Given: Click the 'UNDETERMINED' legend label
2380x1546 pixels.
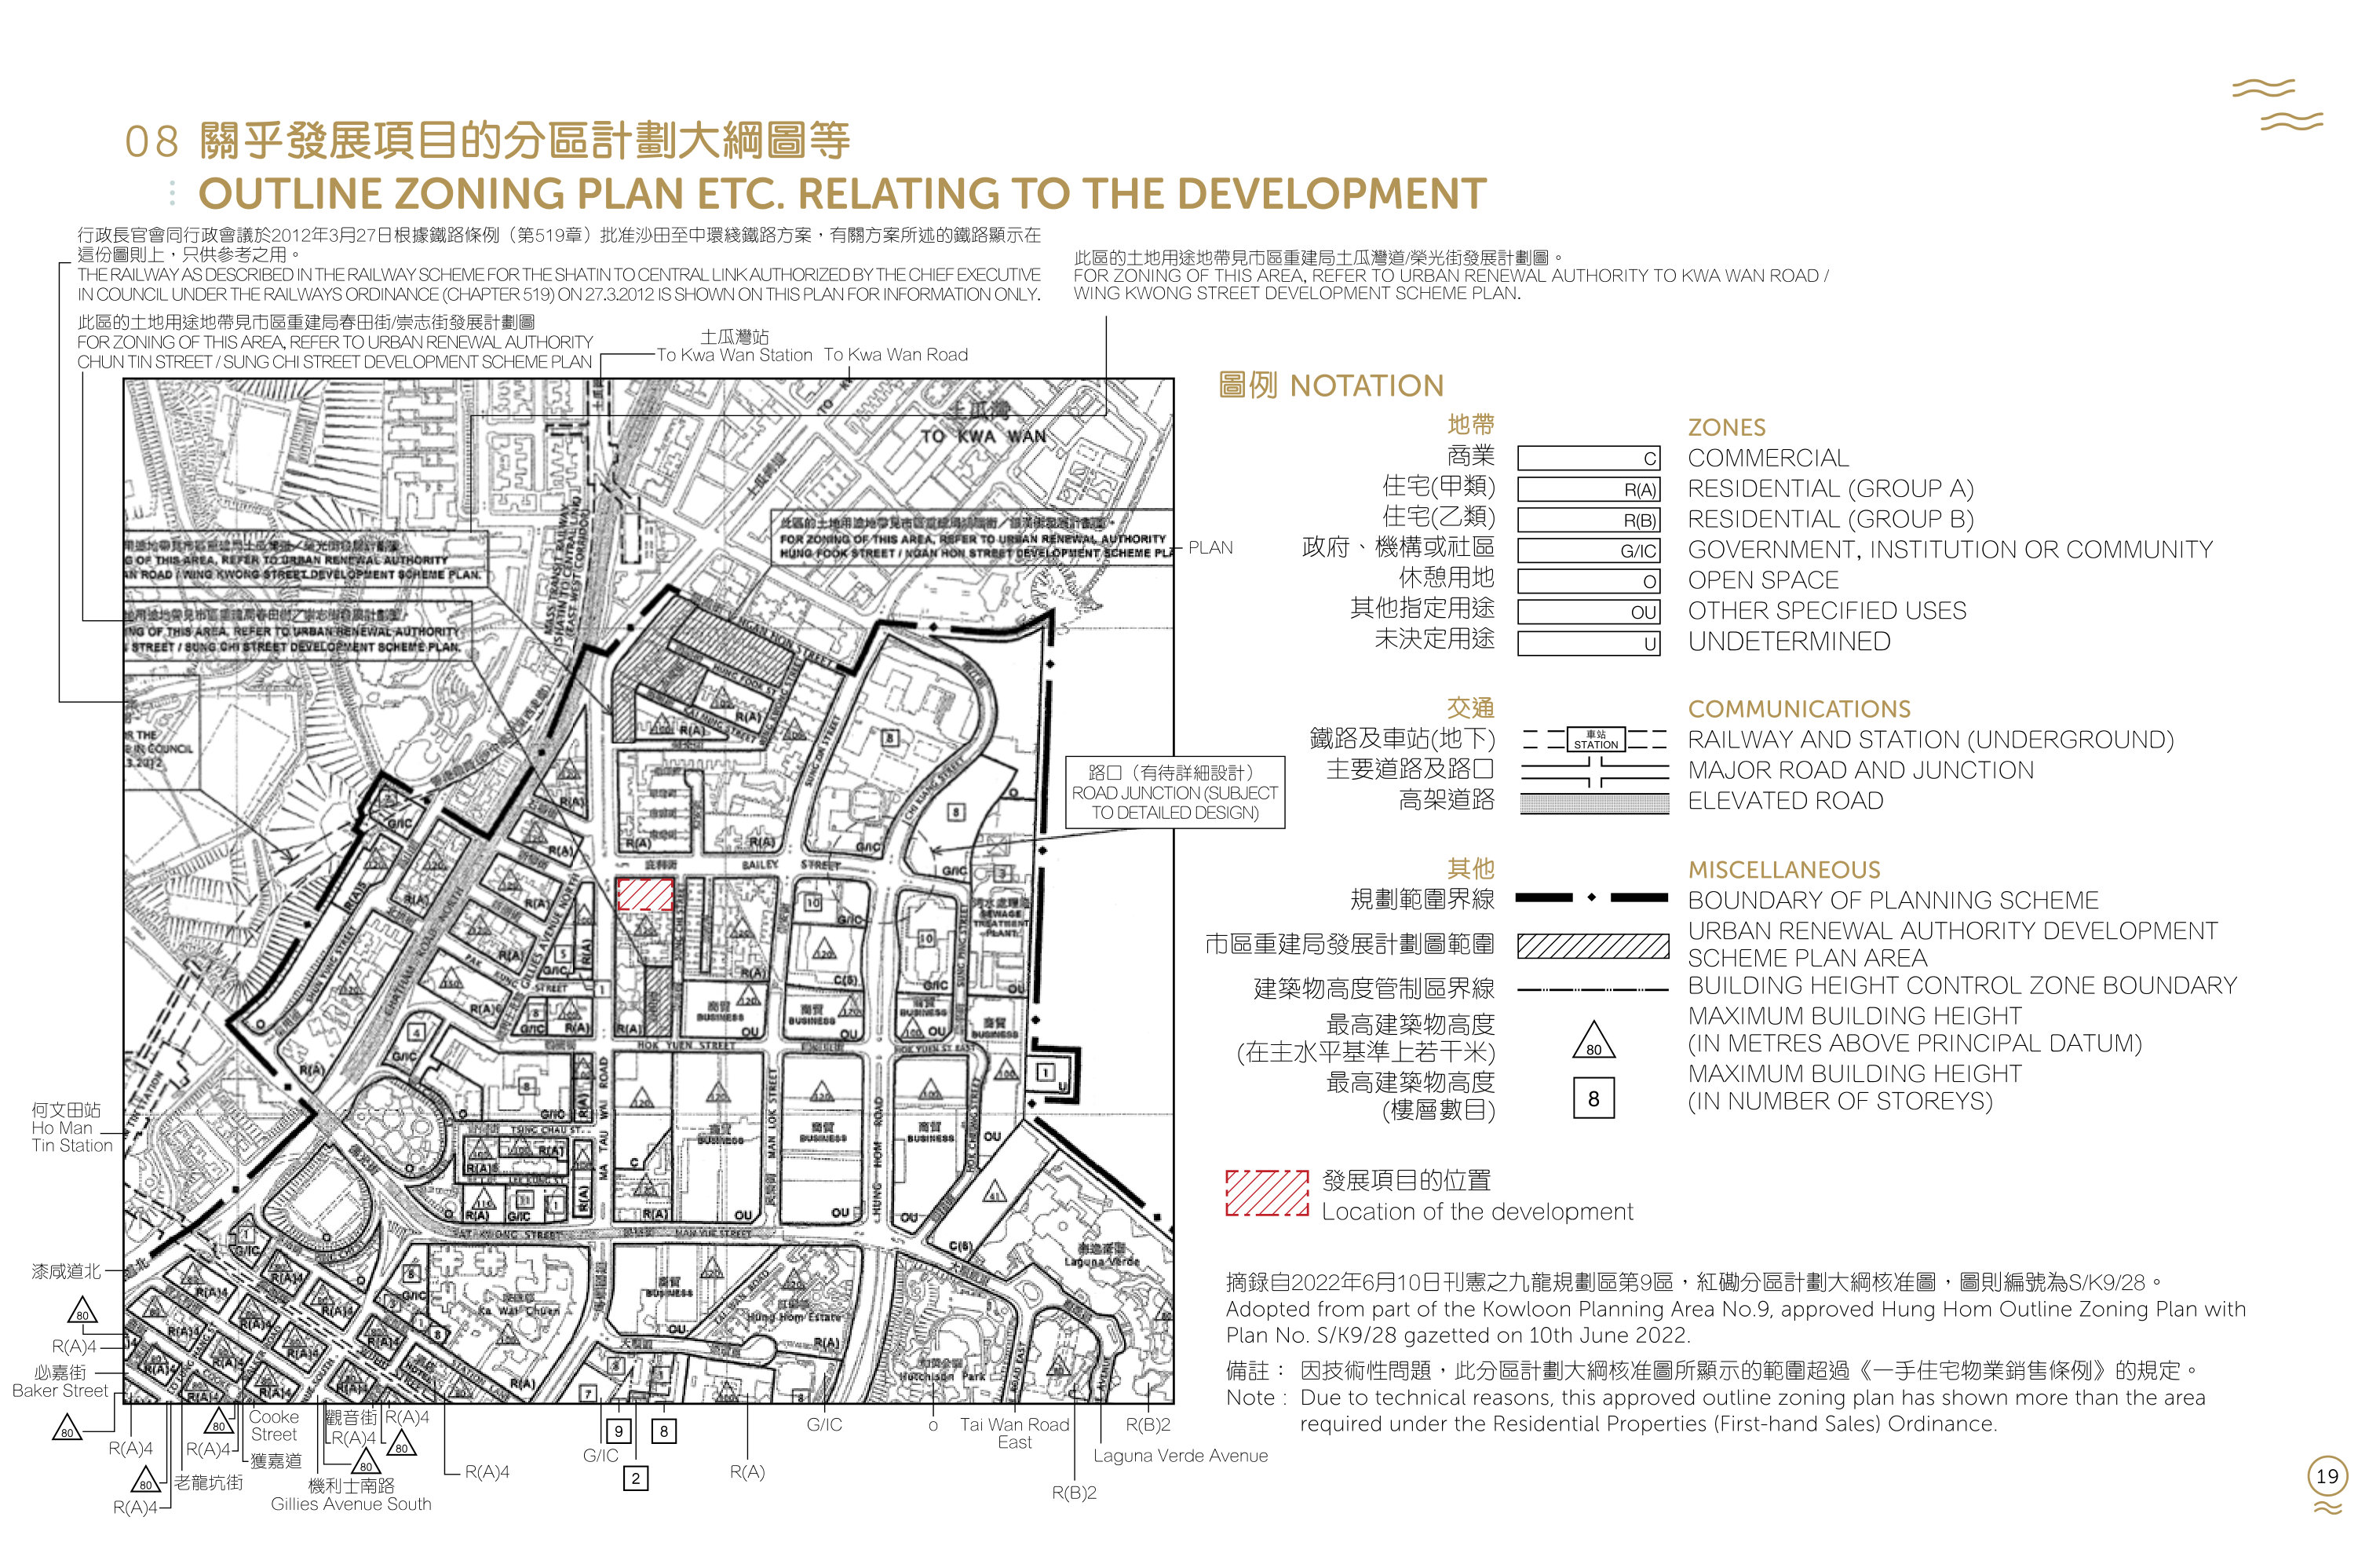Looking at the screenshot, I should 1789,642.
